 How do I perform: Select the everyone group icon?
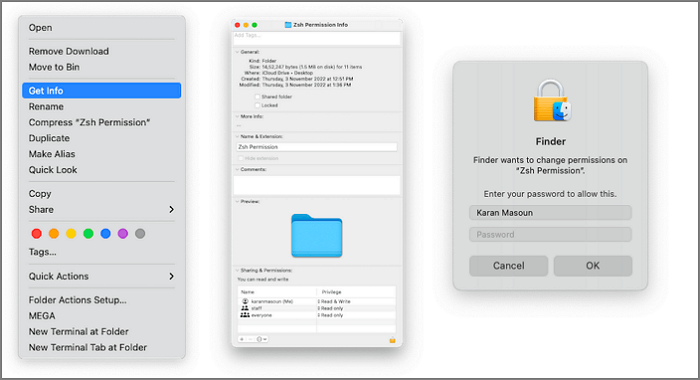click(x=245, y=315)
